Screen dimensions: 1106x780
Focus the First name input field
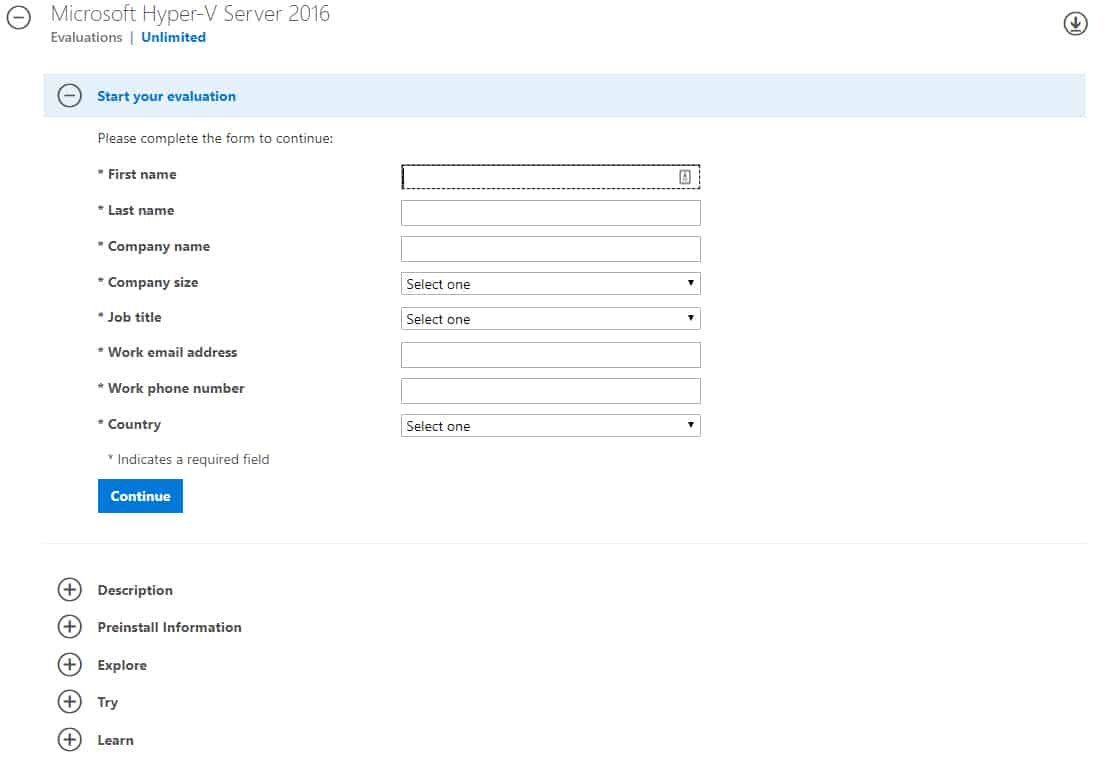(550, 177)
